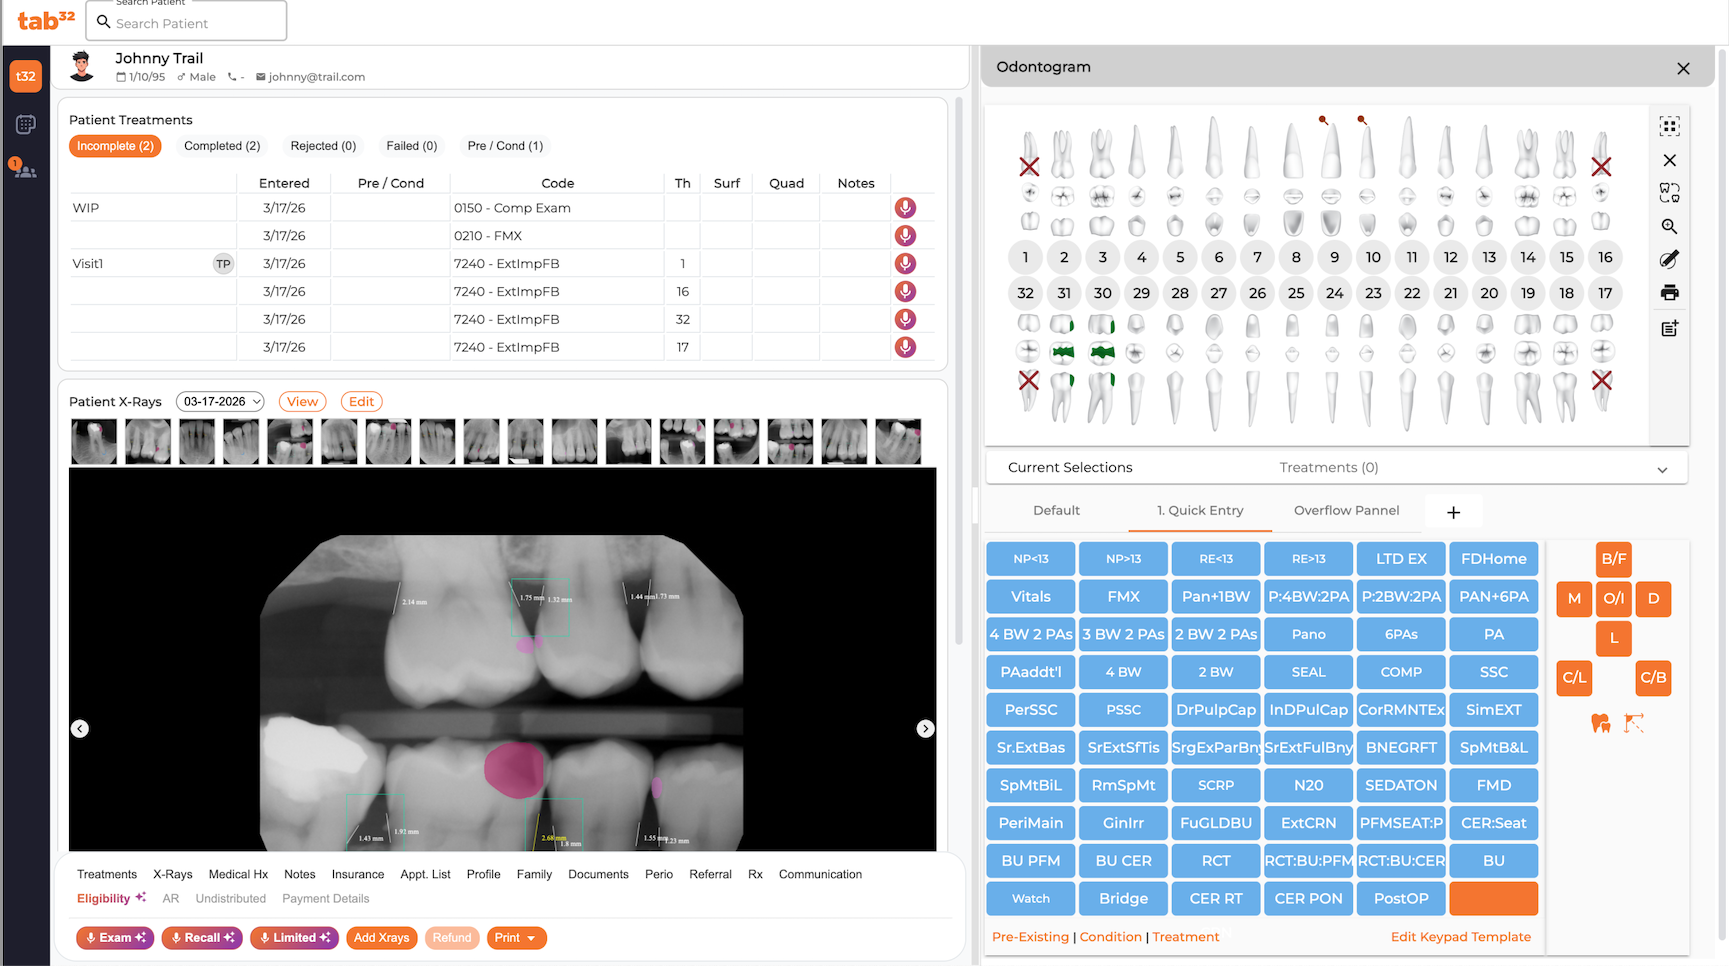Click microphone icon on 0210 FMX row
This screenshot has height=966, width=1729.
[x=905, y=236]
